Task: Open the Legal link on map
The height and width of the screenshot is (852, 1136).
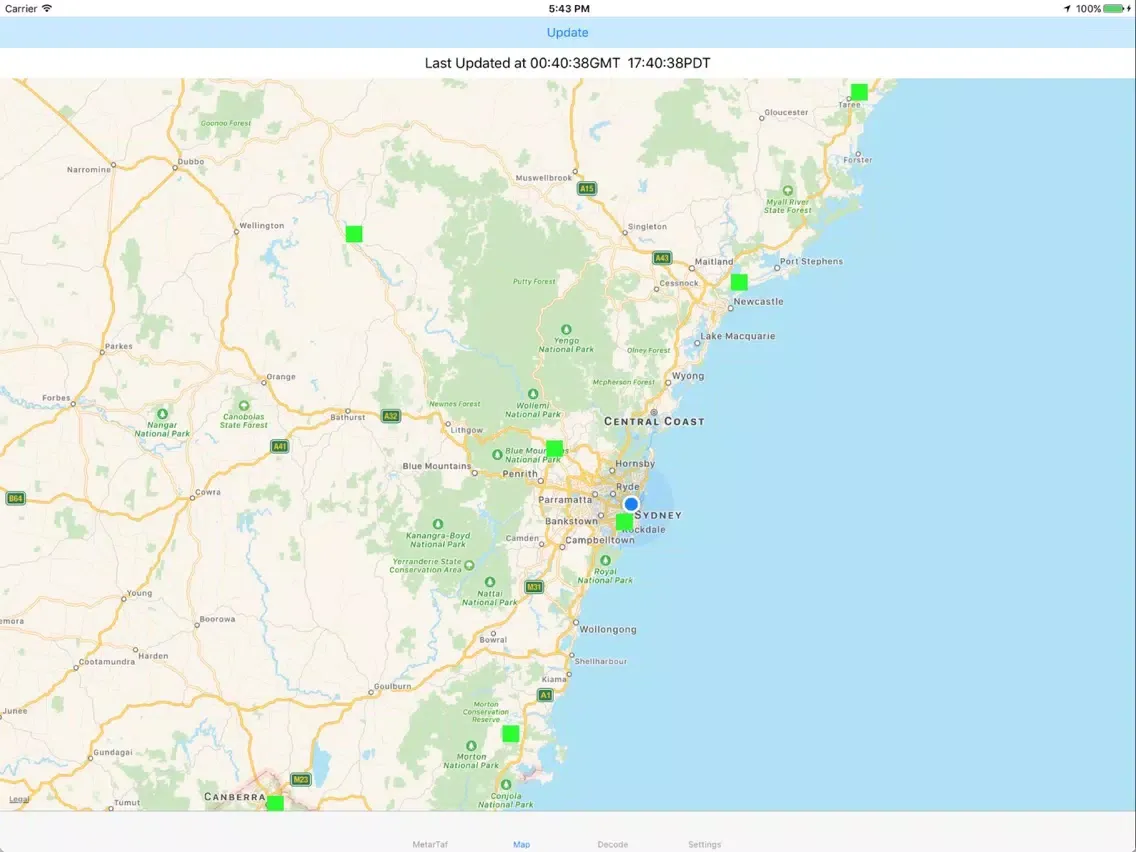Action: (x=20, y=799)
